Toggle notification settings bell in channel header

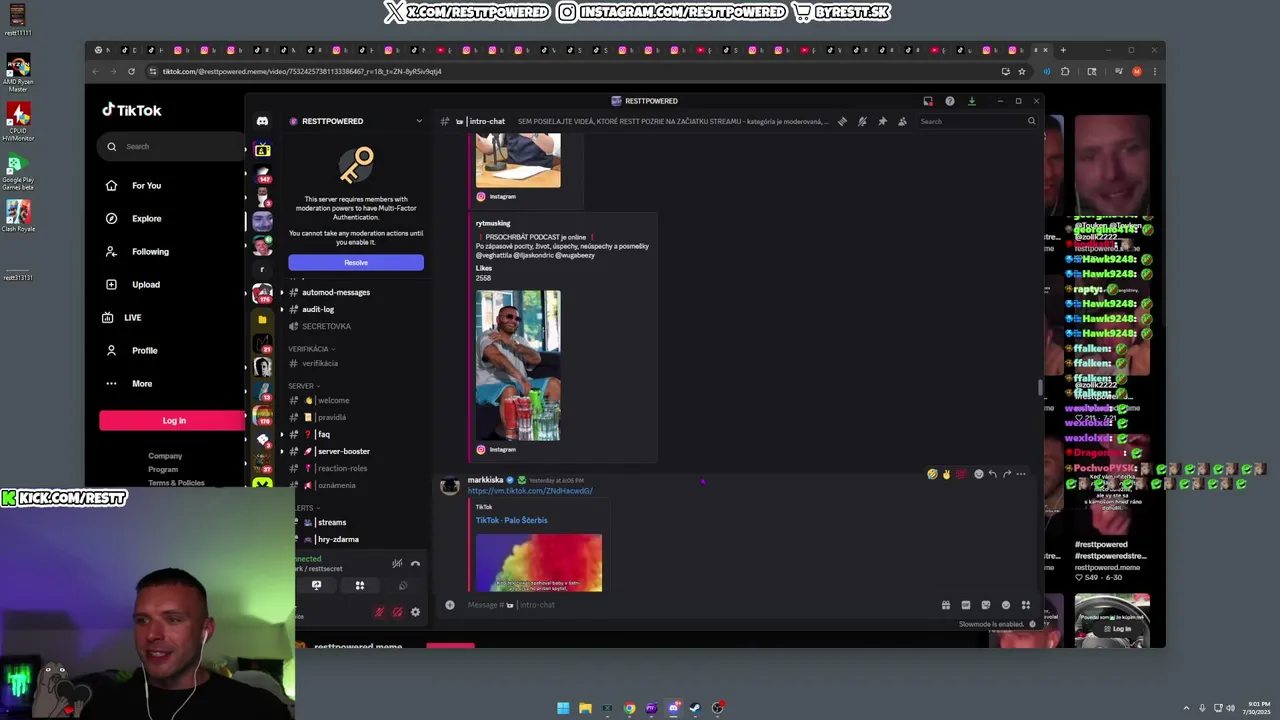click(862, 121)
